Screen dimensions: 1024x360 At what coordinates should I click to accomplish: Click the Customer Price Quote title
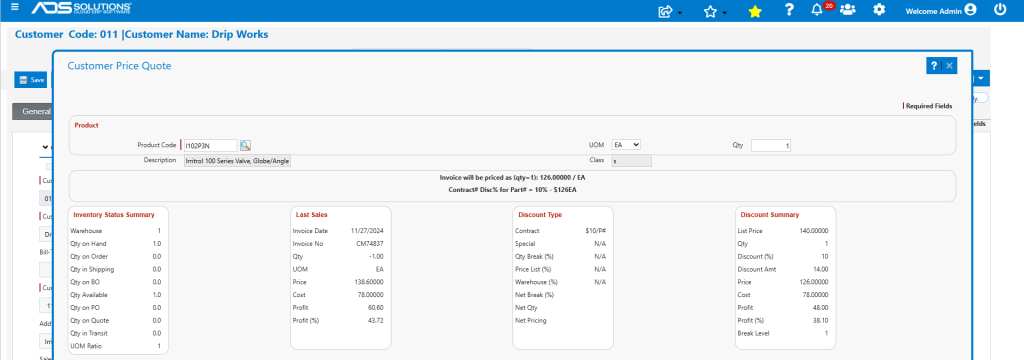(x=120, y=65)
